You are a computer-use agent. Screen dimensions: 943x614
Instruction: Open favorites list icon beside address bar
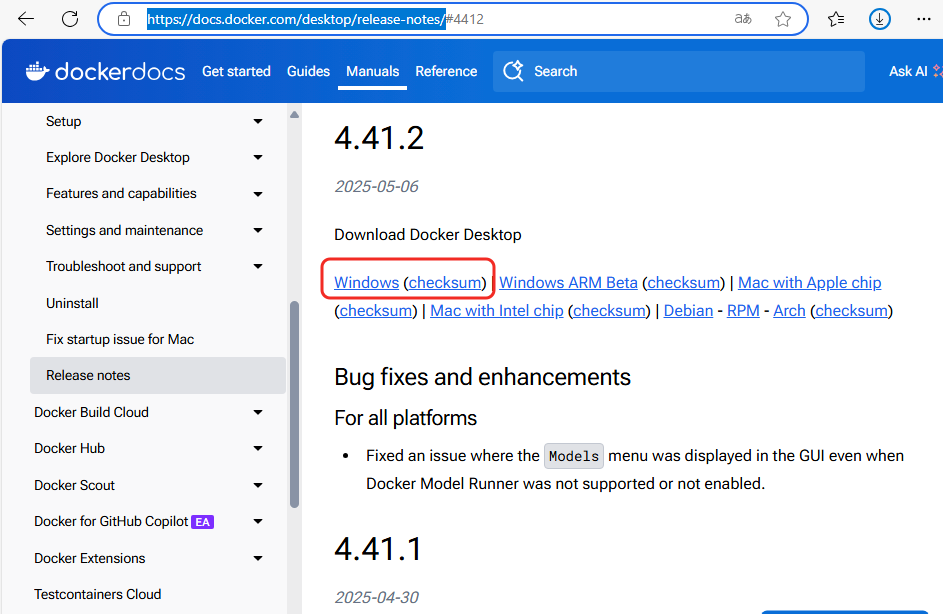[x=836, y=19]
